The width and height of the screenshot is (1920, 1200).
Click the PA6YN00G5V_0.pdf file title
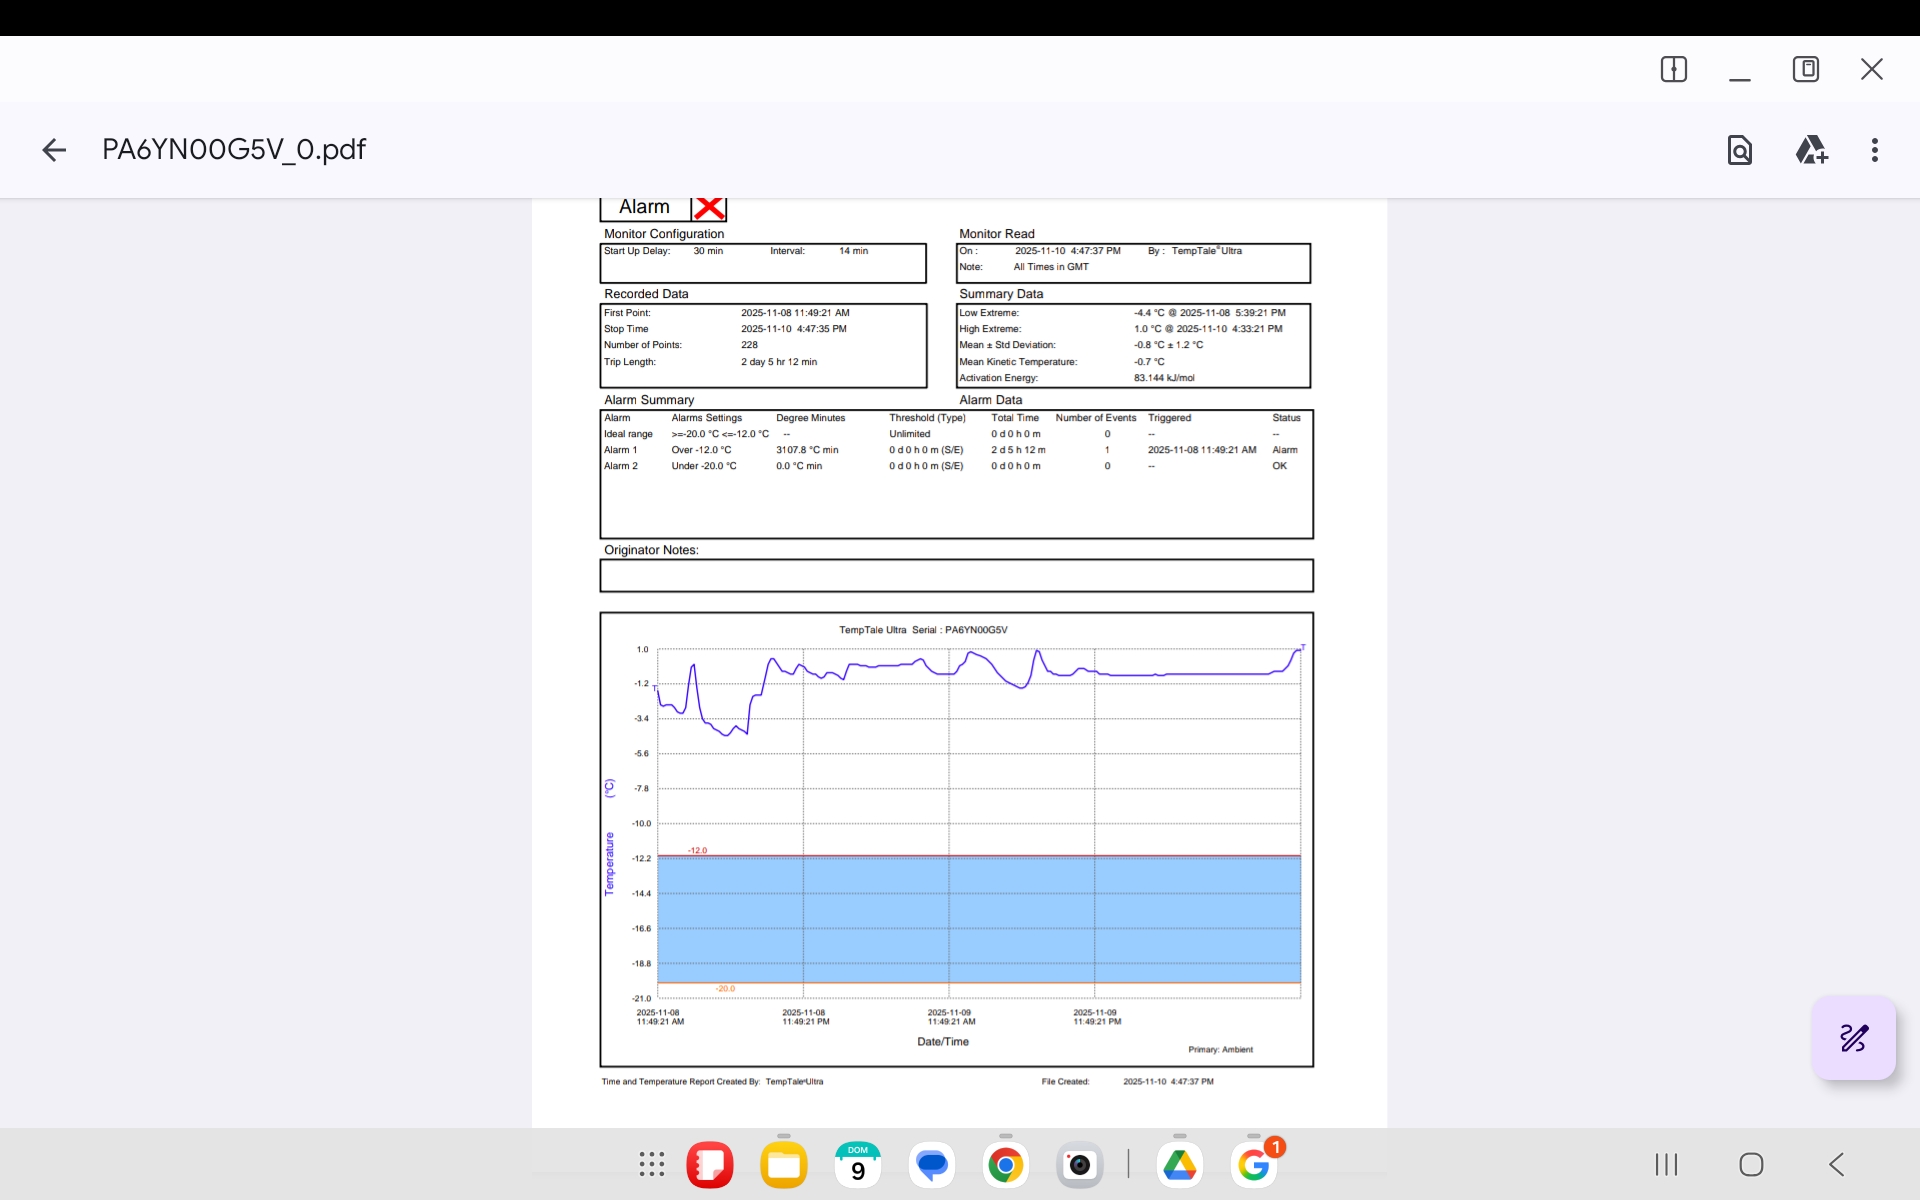tap(234, 150)
